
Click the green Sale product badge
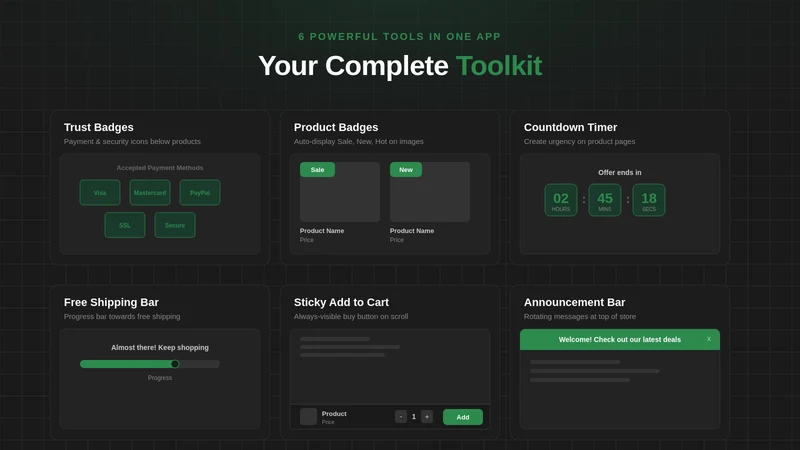[x=317, y=169]
